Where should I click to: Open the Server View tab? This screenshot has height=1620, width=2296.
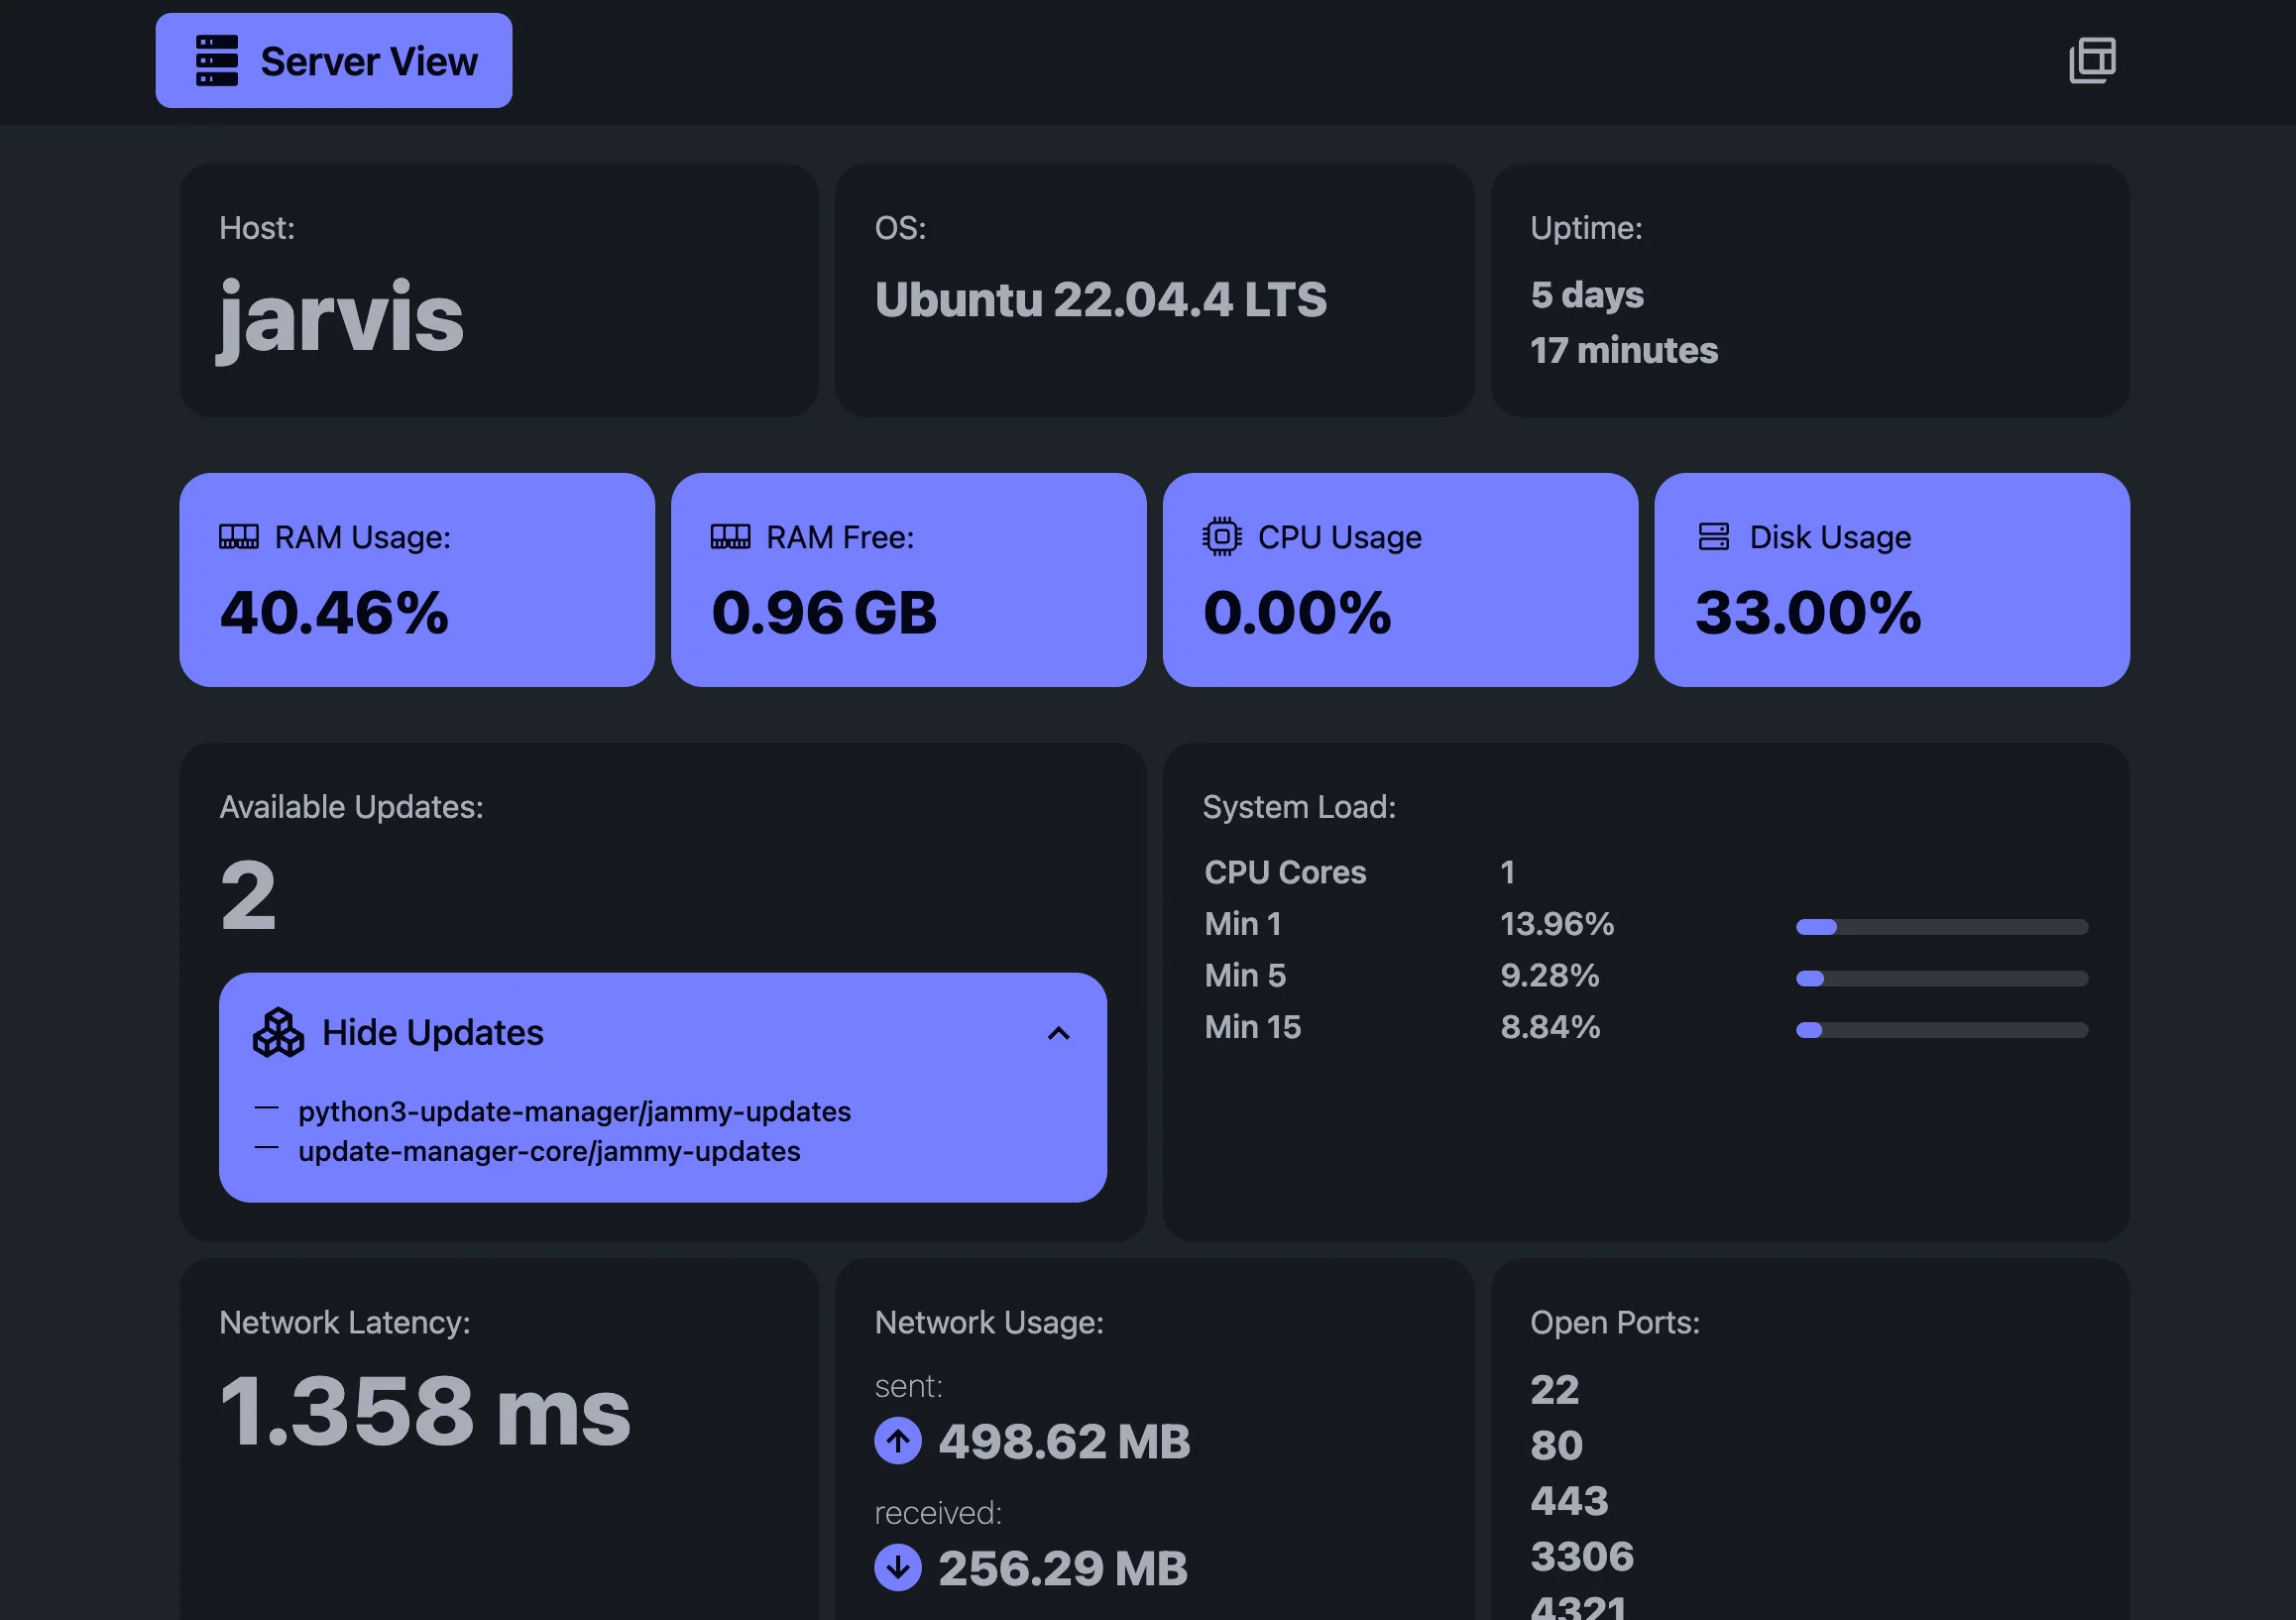click(x=333, y=60)
